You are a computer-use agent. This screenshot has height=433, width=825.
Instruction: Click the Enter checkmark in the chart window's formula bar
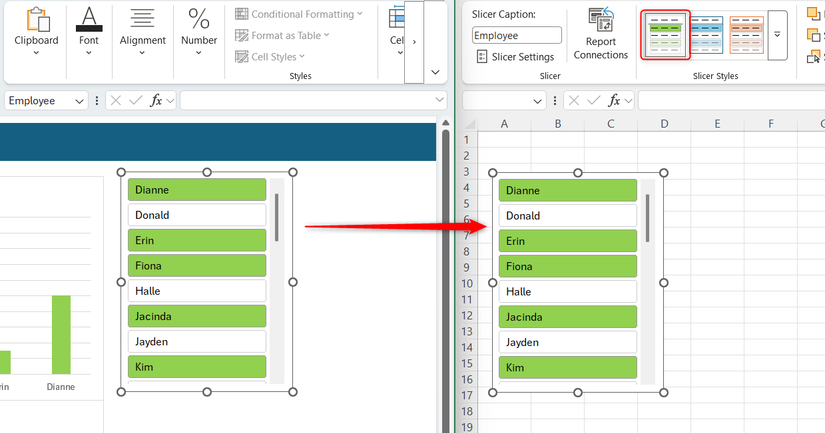coord(136,100)
